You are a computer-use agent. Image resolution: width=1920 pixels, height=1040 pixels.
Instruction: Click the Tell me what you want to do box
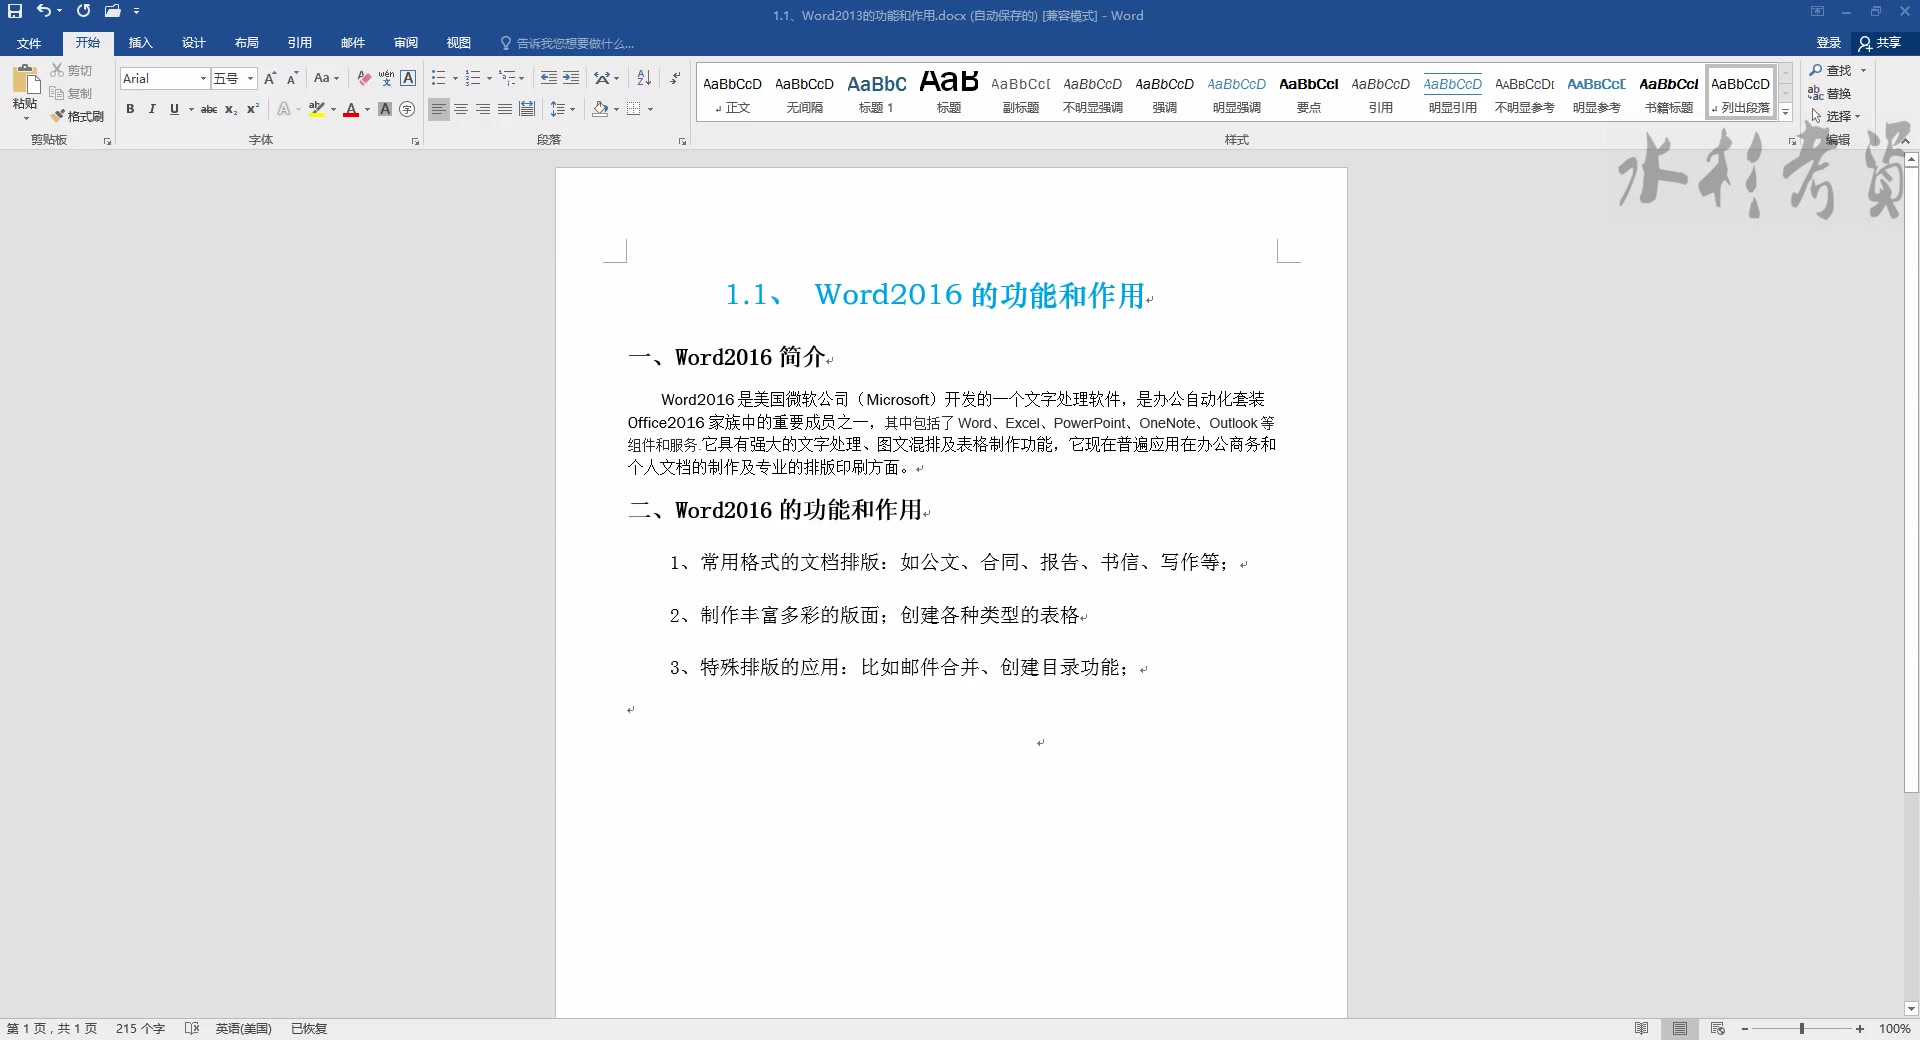pos(569,43)
